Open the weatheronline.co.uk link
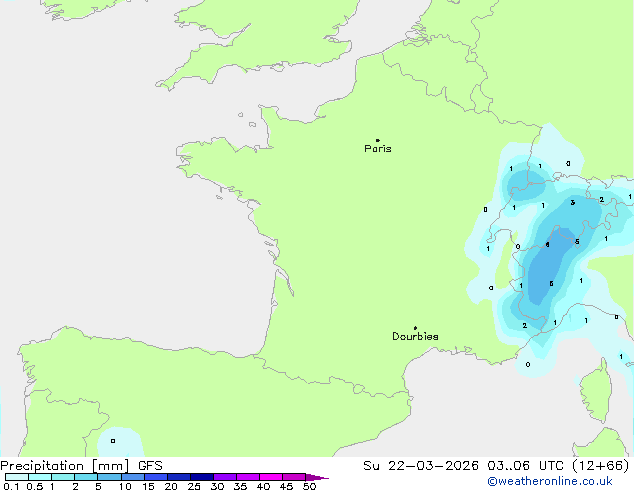Viewport: 634px width, 490px height. (550, 481)
